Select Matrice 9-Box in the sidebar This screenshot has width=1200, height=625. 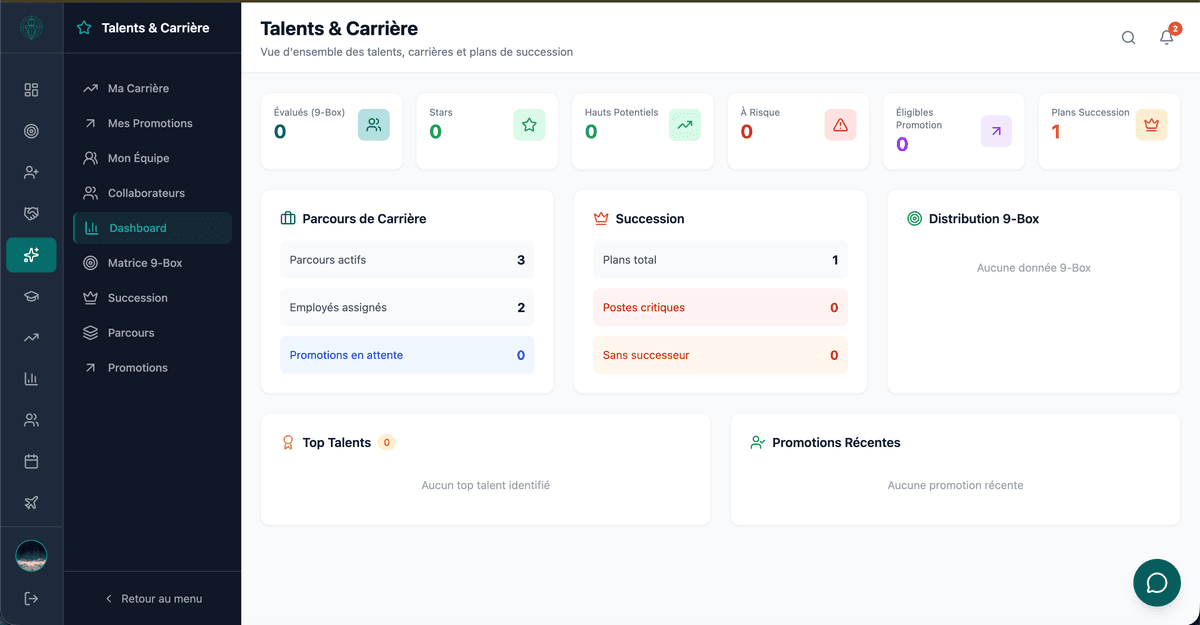click(144, 263)
